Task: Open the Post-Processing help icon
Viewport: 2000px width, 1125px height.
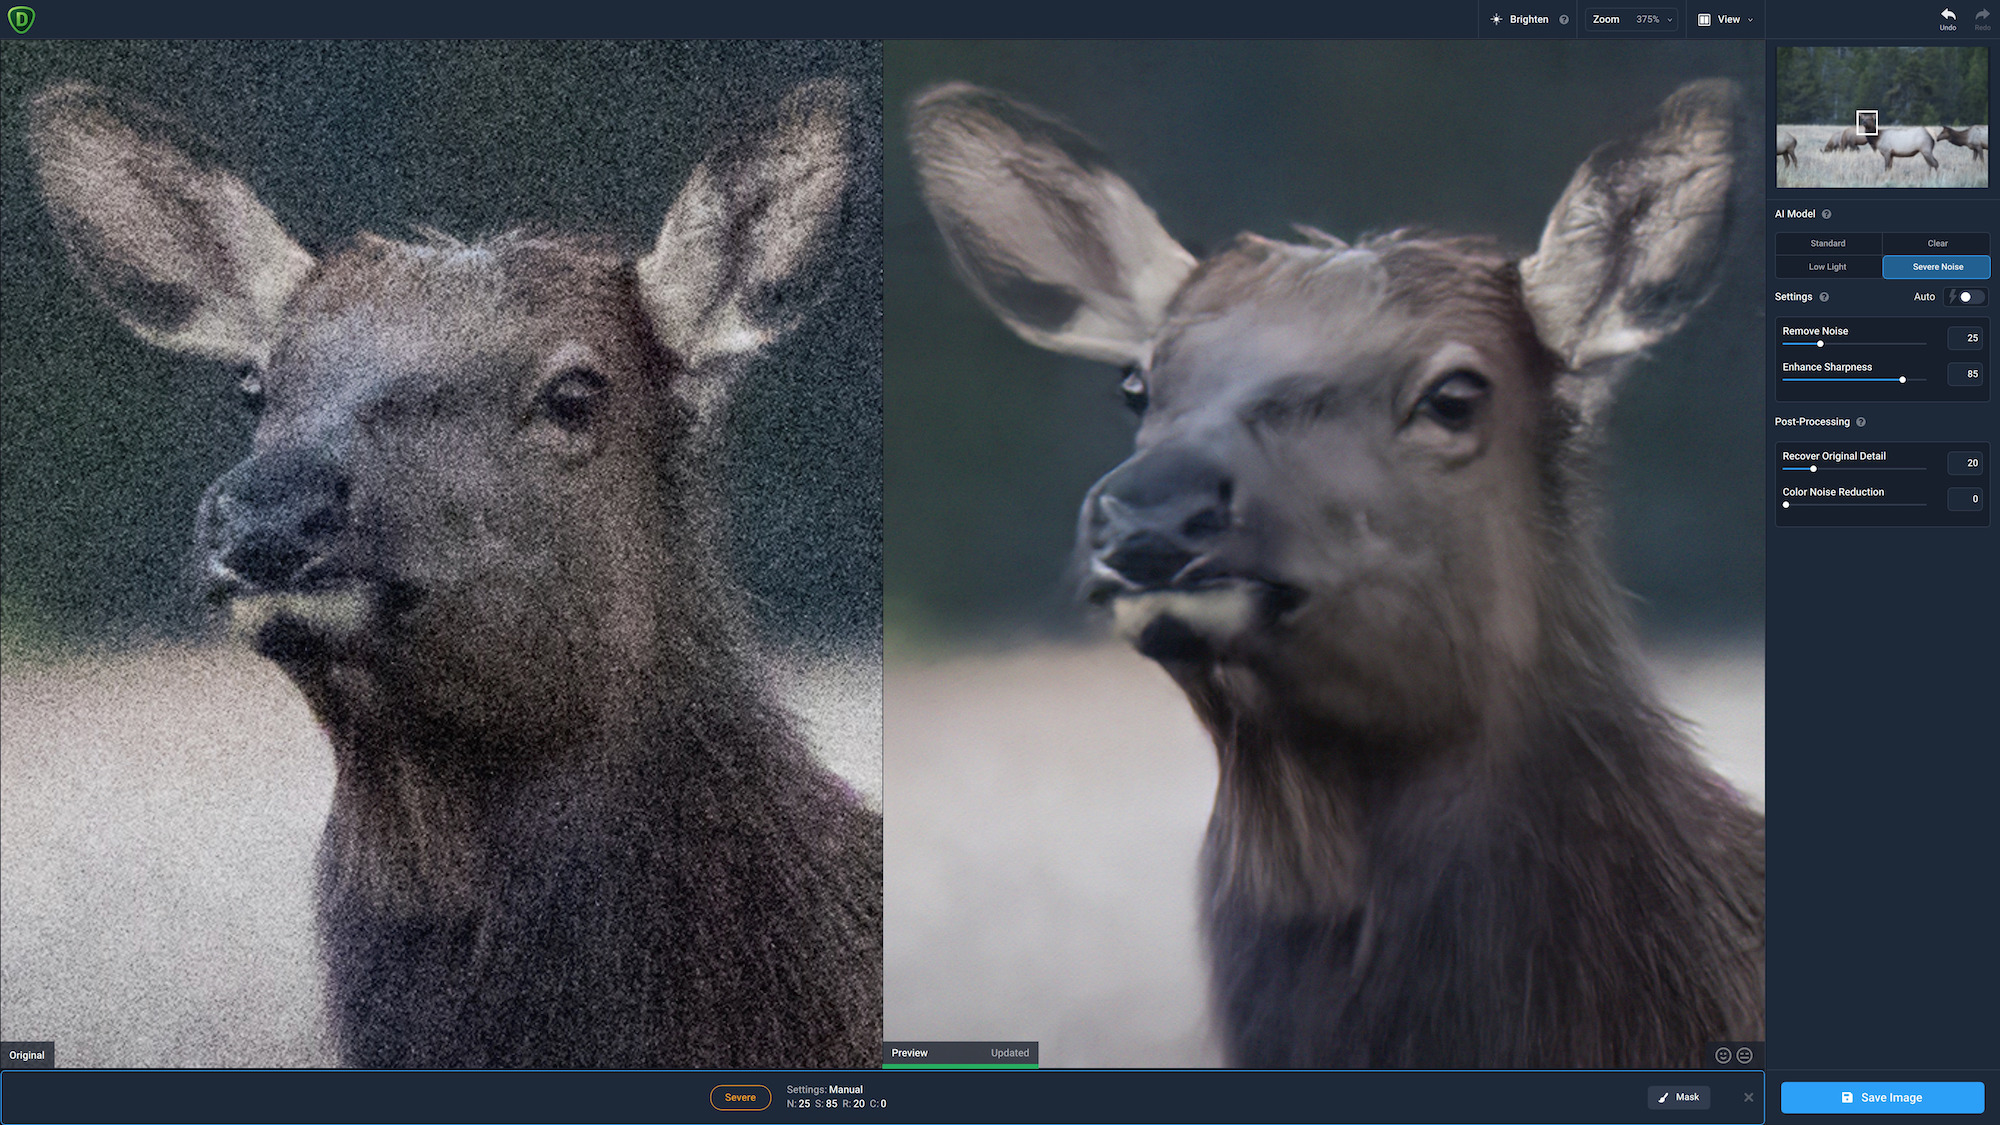Action: [1861, 422]
